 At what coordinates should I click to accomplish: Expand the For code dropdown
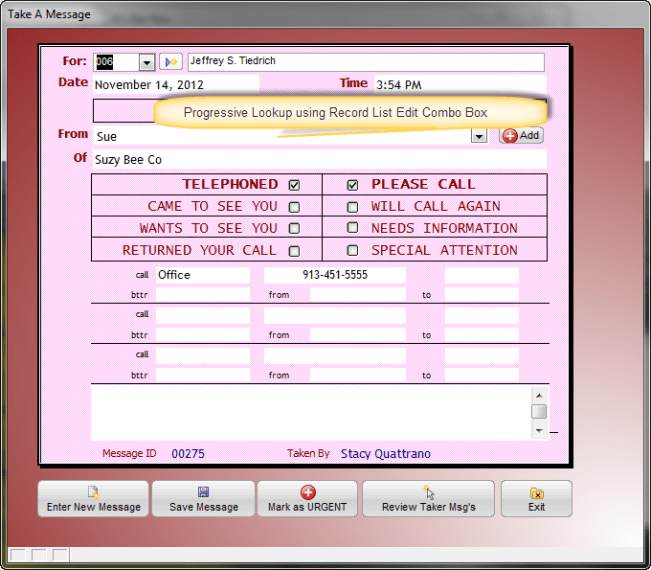tap(147, 62)
